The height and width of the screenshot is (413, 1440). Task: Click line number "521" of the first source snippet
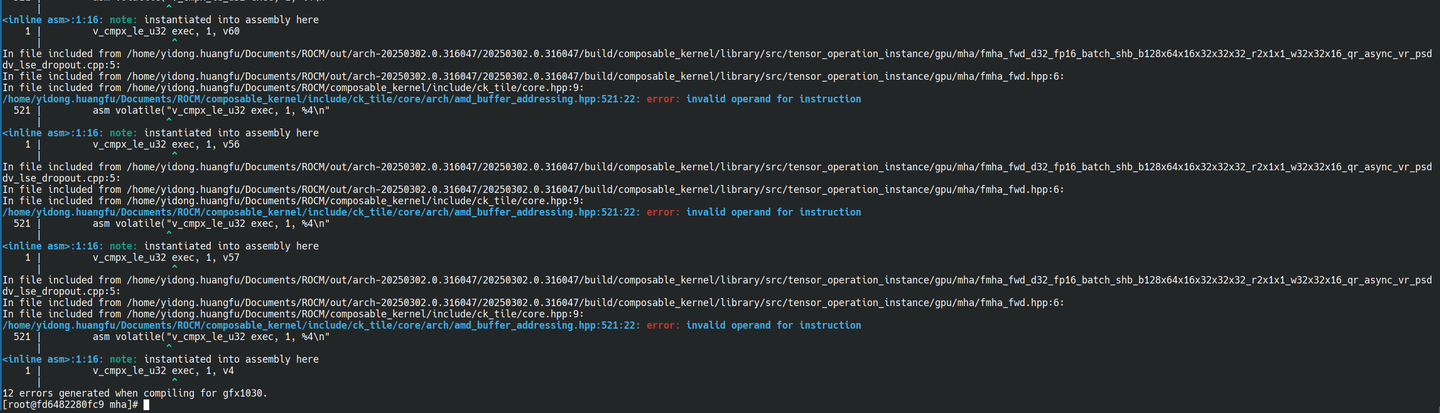(22, 111)
